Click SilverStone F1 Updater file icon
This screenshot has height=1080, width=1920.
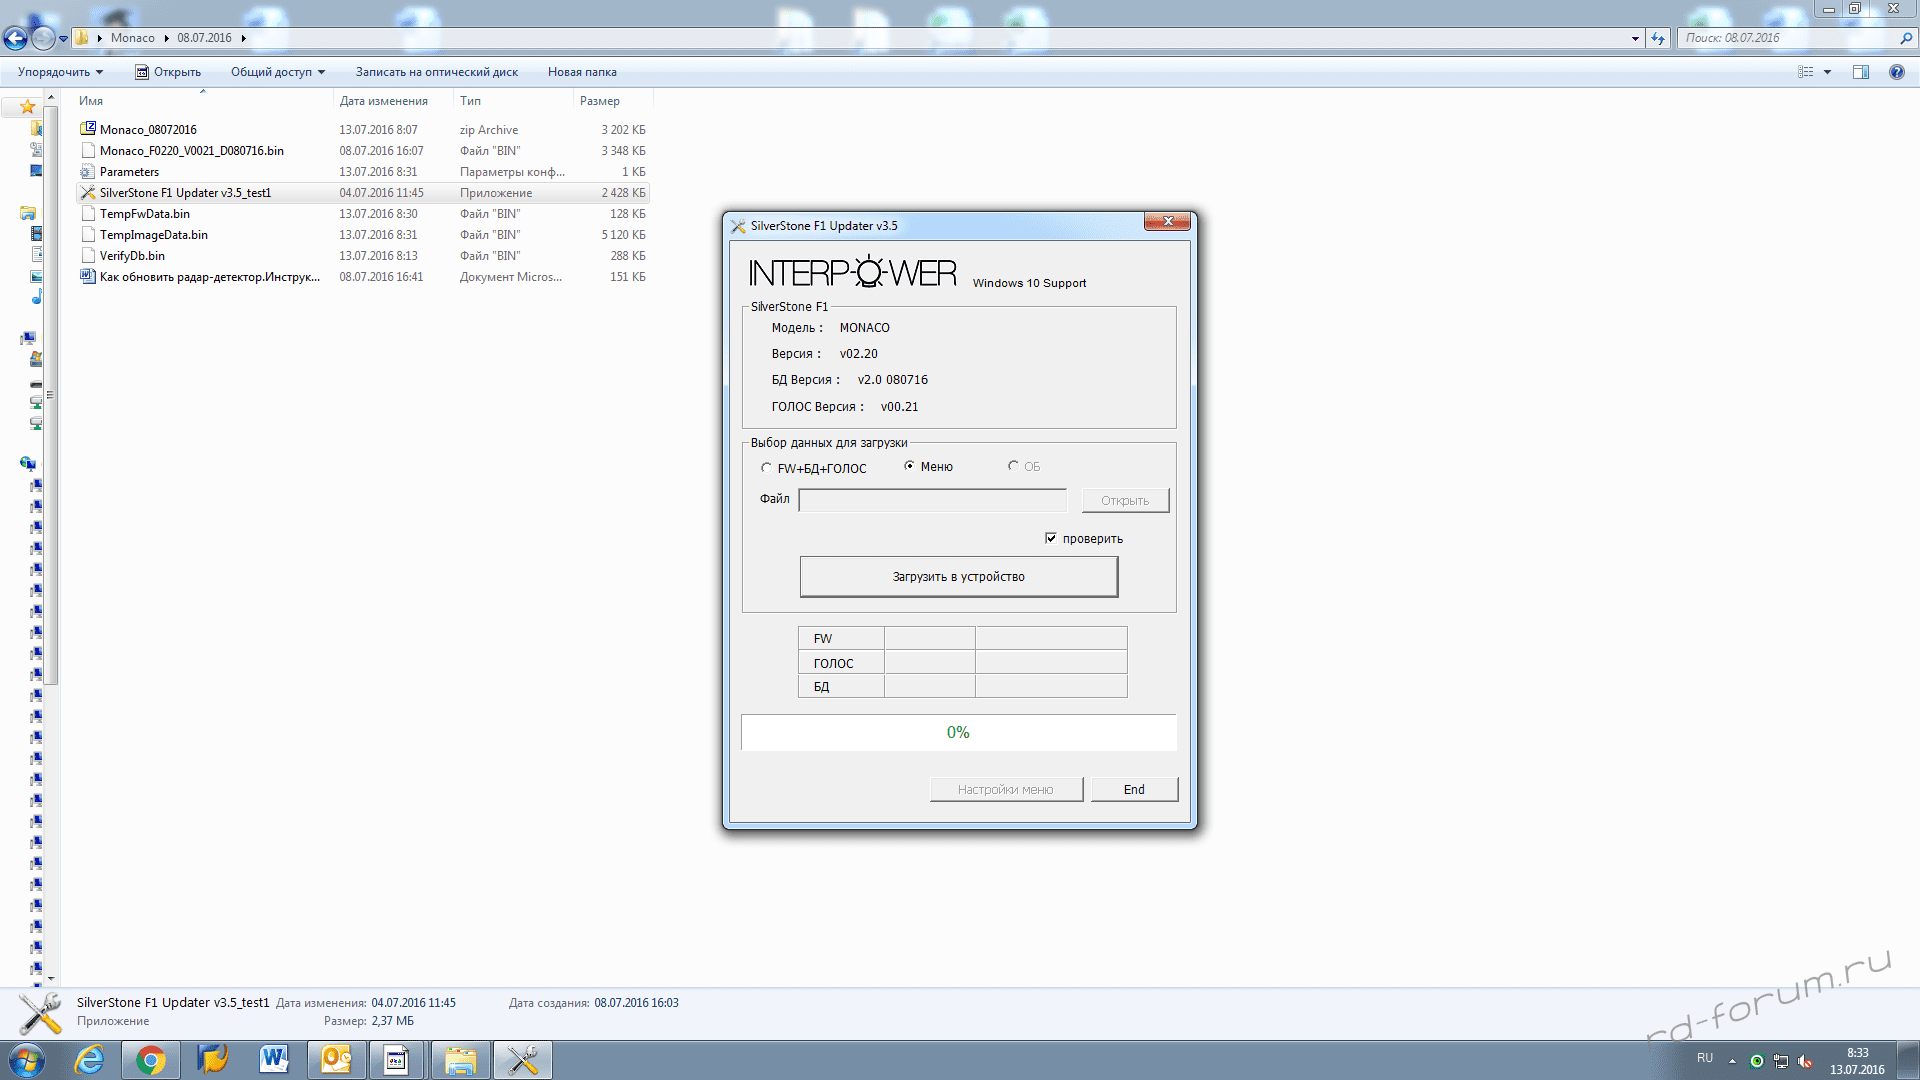click(x=88, y=193)
